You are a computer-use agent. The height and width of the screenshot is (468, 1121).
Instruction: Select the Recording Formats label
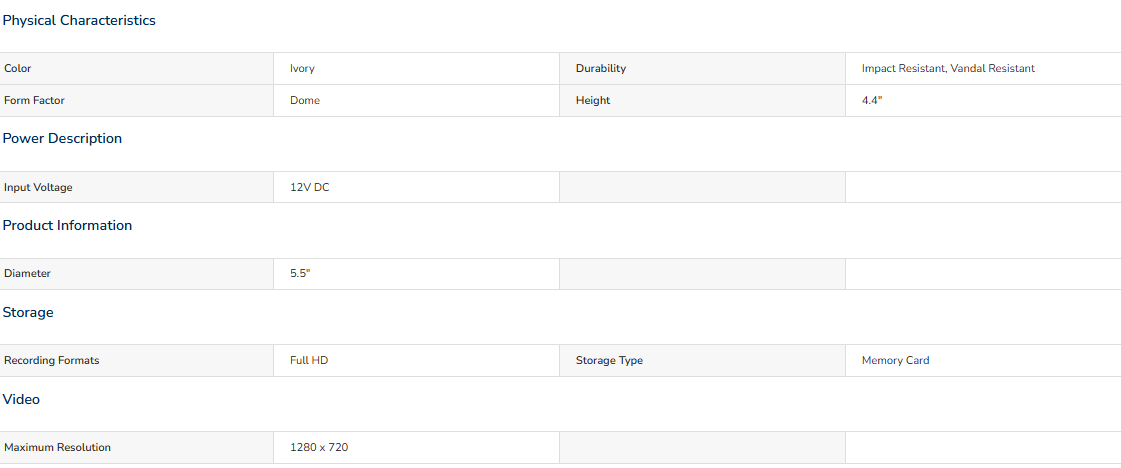51,361
